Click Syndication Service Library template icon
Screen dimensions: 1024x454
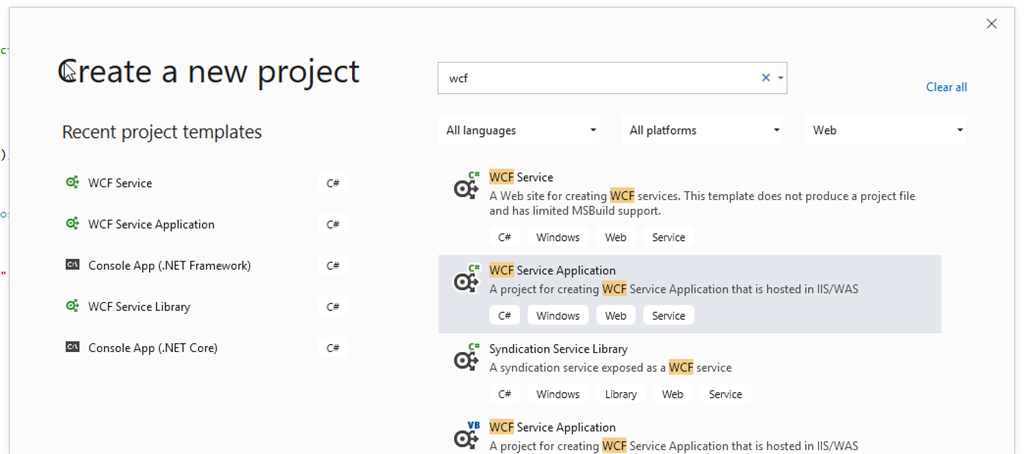466,357
